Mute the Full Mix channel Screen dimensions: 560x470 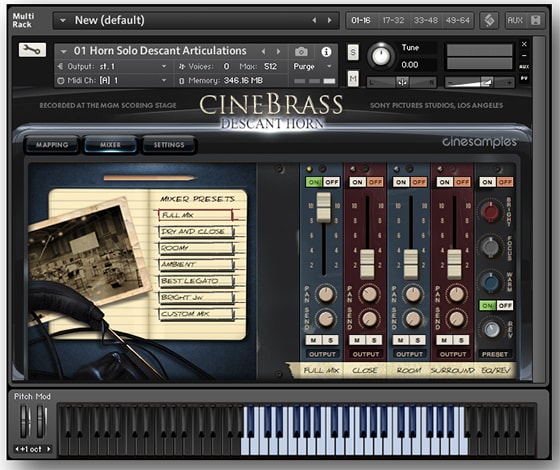coord(314,340)
